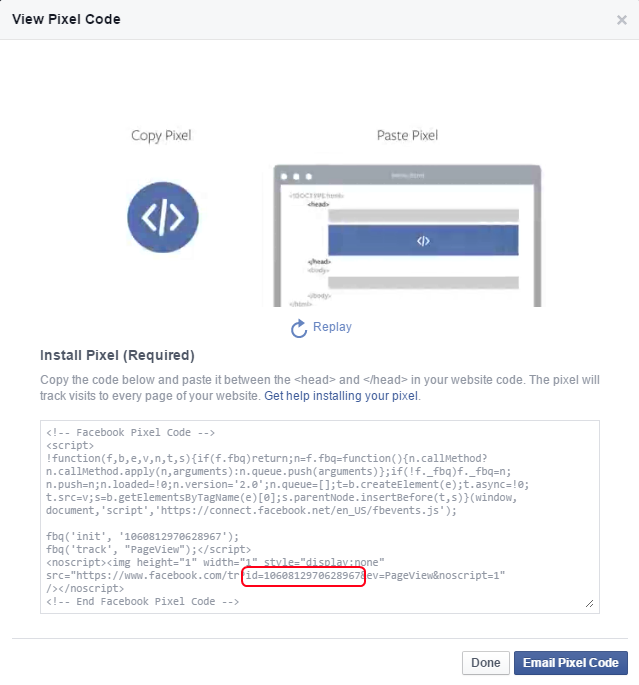Click the fbevents.js URL line in code
The image size is (639, 685).
(251, 511)
